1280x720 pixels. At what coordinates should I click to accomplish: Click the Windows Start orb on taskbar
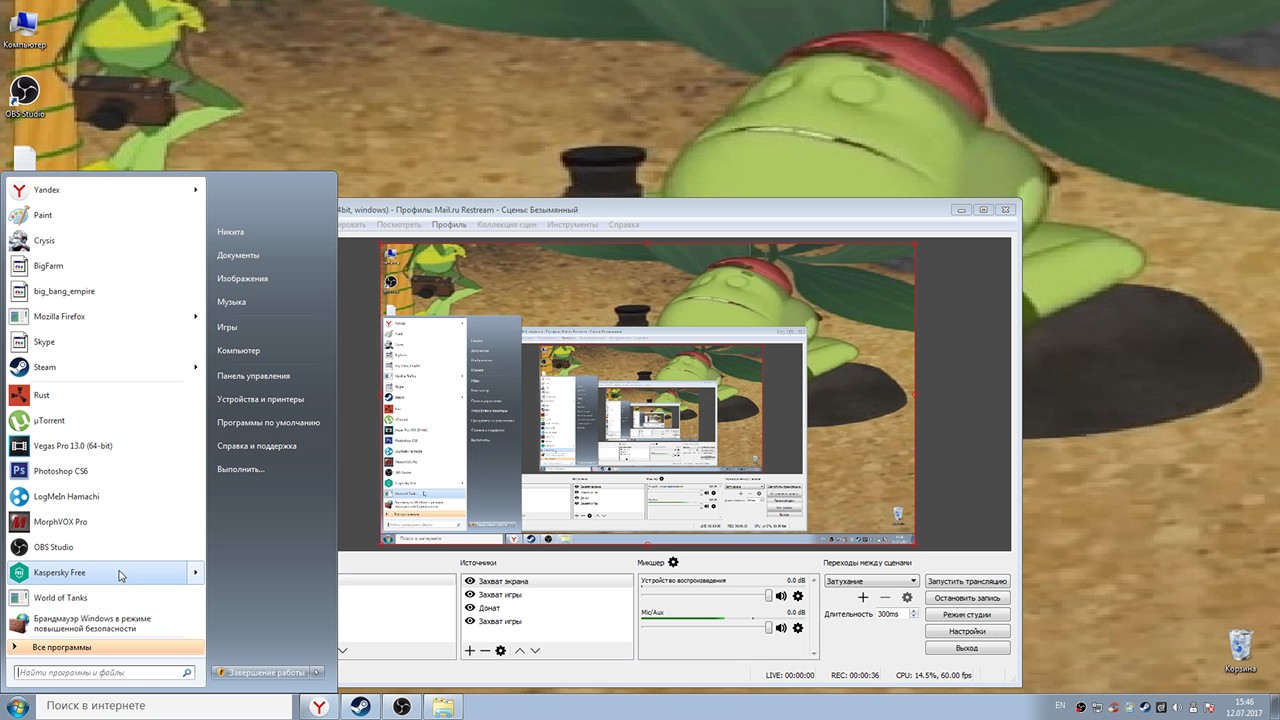tap(17, 706)
